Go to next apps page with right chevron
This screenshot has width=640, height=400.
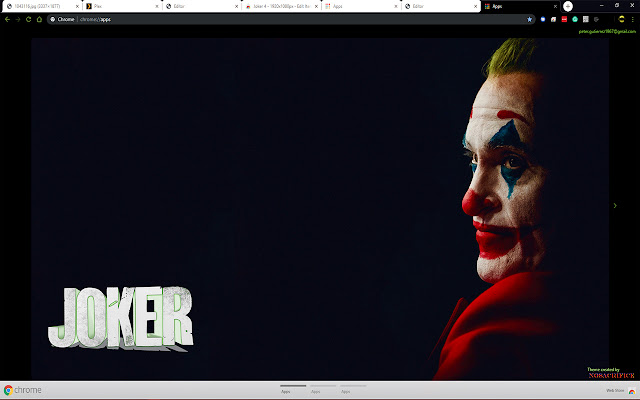[x=615, y=205]
